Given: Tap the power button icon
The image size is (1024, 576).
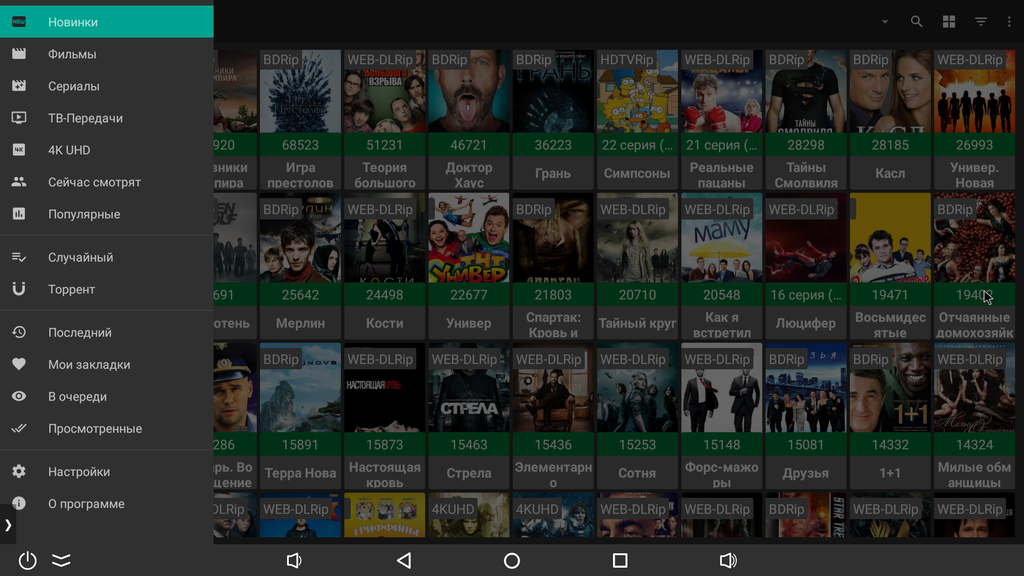Looking at the screenshot, I should click(27, 560).
